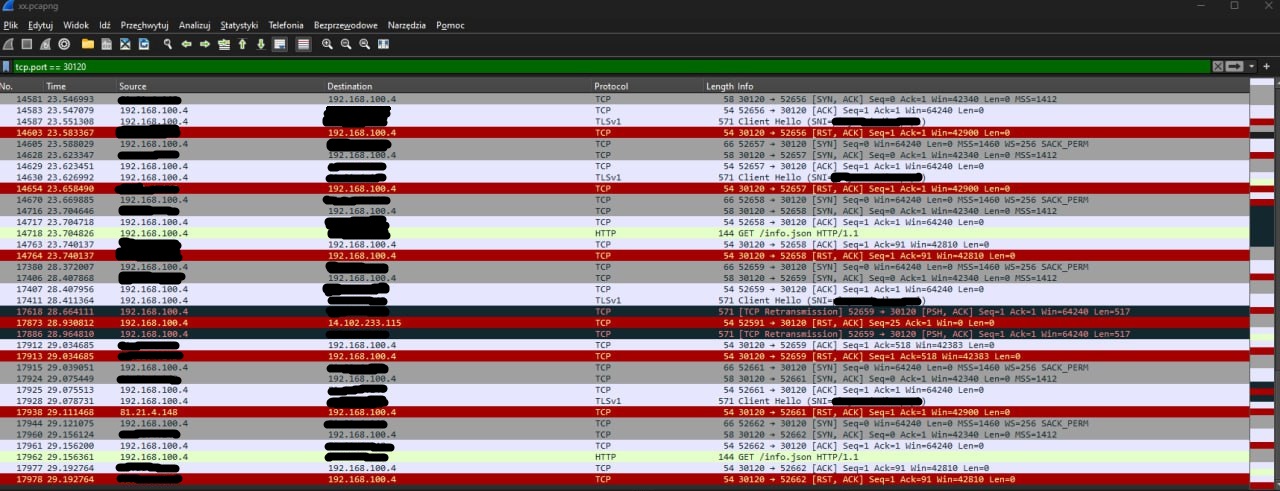Expand the display filter history dropdown arrow
The height and width of the screenshot is (491, 1280).
(x=1252, y=66)
